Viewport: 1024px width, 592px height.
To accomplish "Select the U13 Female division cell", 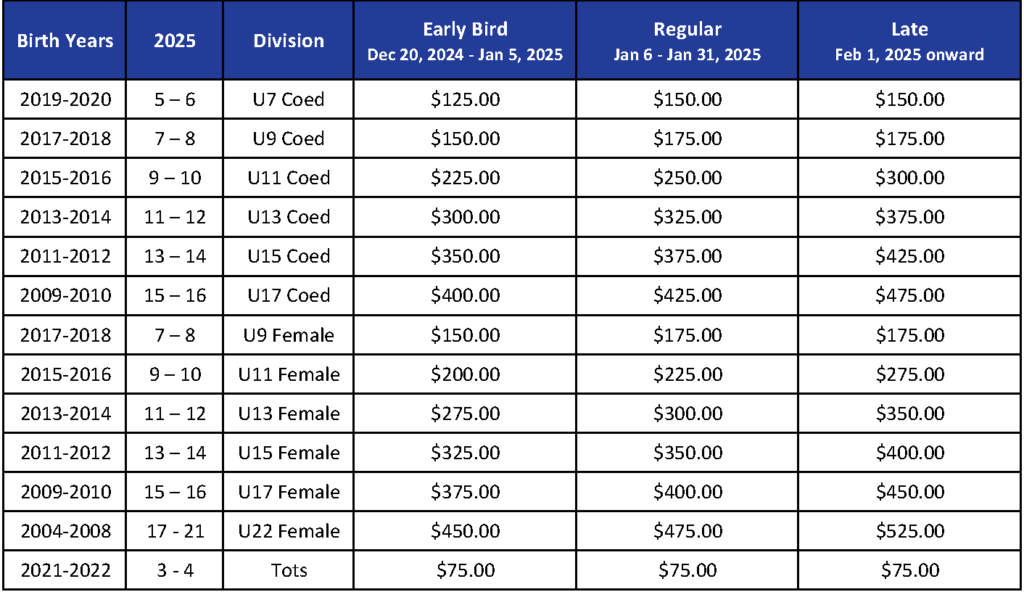I will [288, 414].
